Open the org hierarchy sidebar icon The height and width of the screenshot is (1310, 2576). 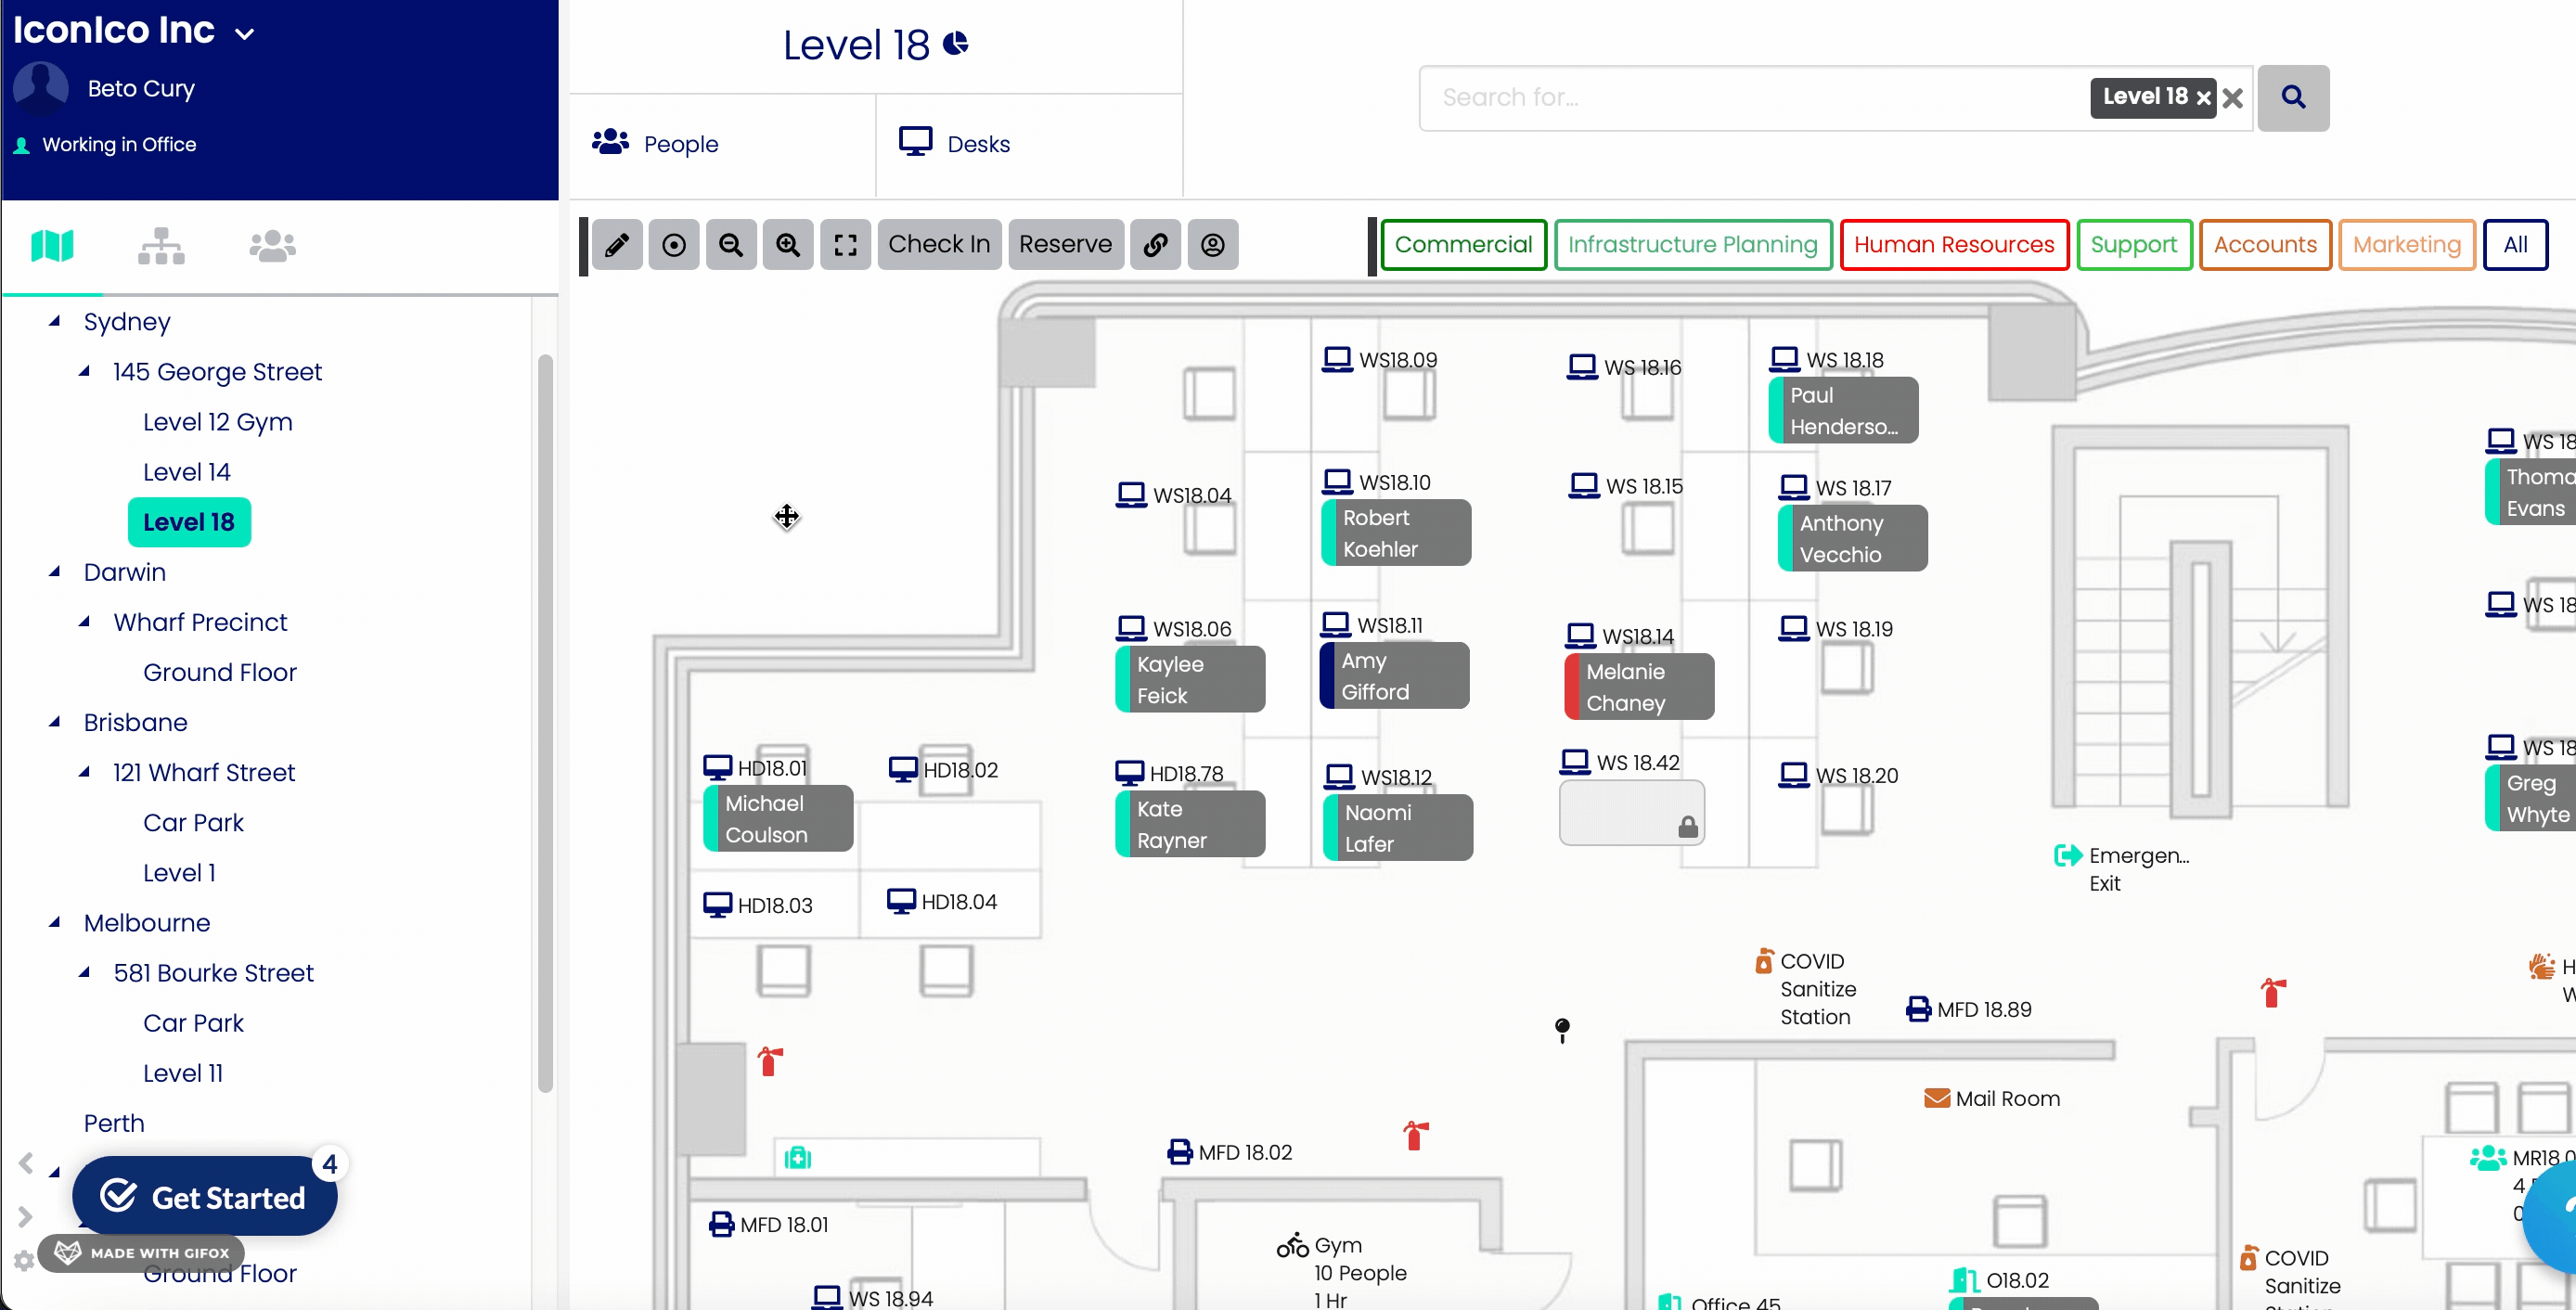pos(161,245)
